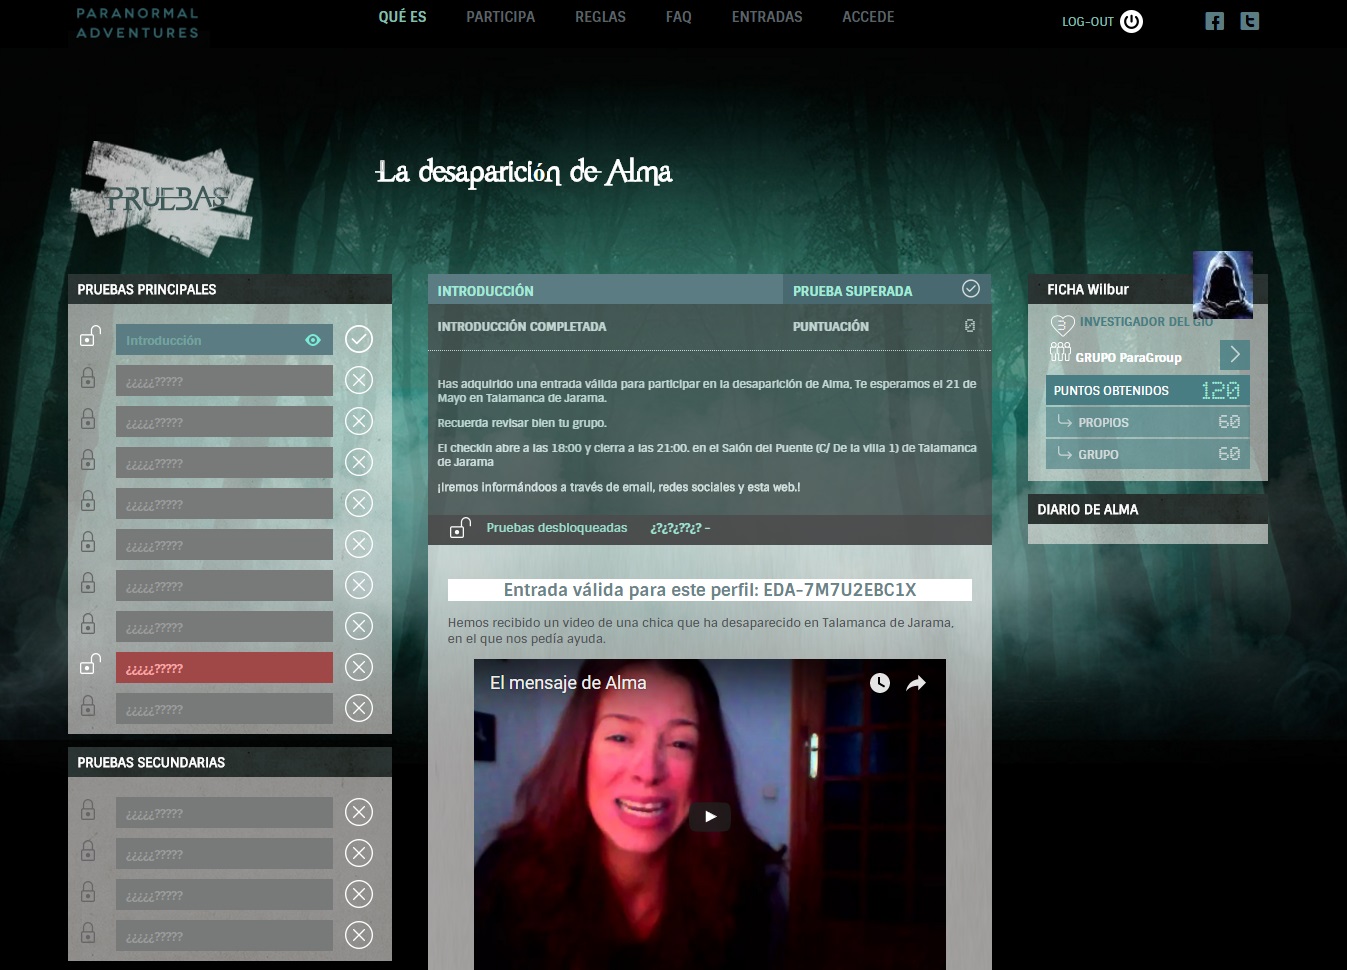Select the red locked test entry
This screenshot has width=1347, height=970.
[224, 668]
